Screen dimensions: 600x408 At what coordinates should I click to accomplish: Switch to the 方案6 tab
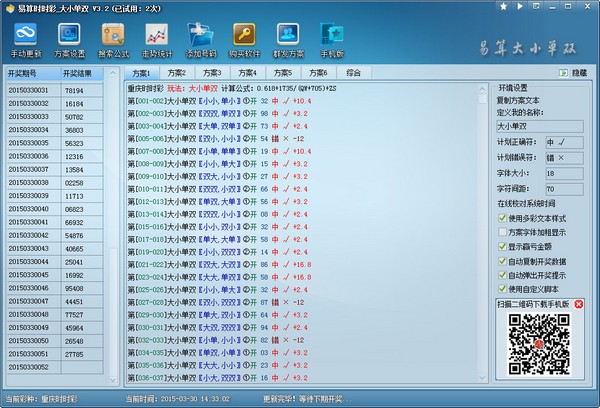tap(318, 73)
